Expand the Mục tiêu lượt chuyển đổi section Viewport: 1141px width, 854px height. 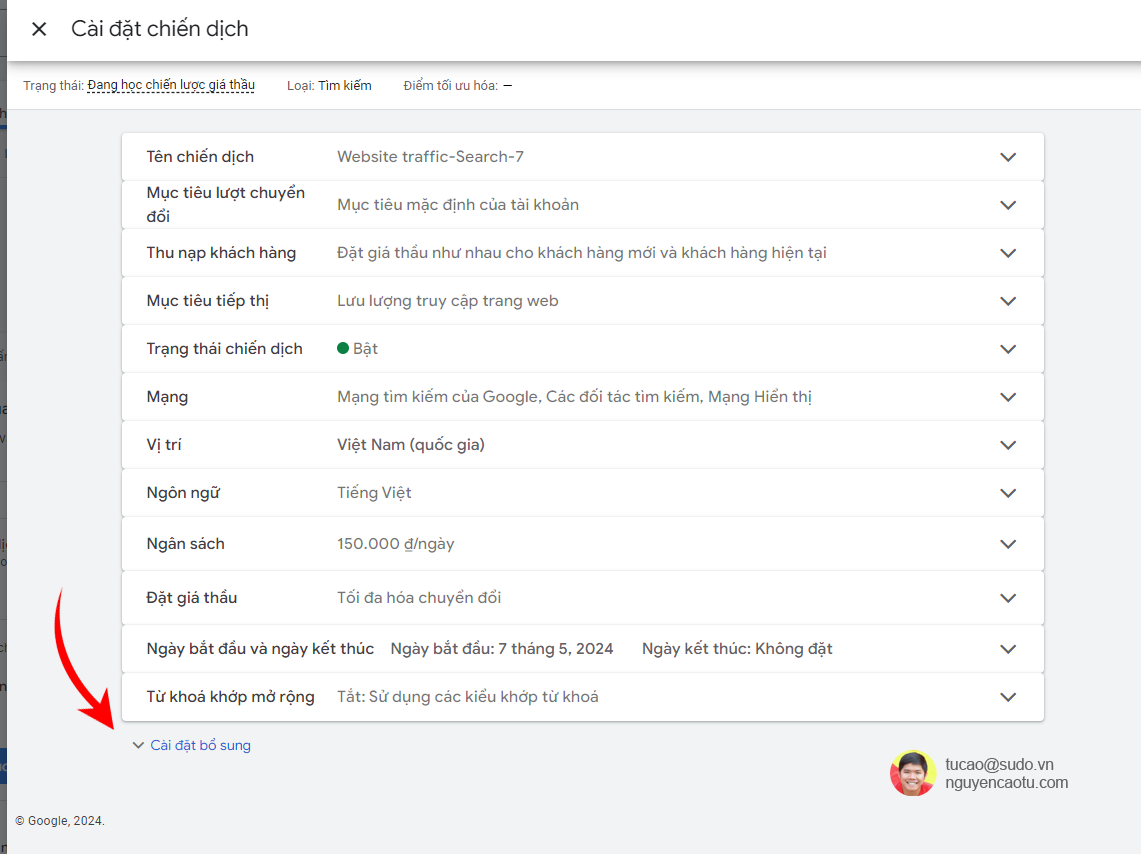tap(1008, 204)
